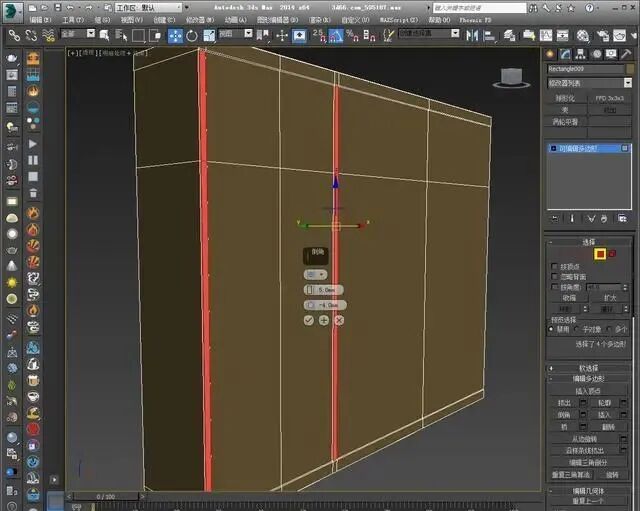Open the Modify panel tab
This screenshot has height=511, width=640.
[565, 54]
